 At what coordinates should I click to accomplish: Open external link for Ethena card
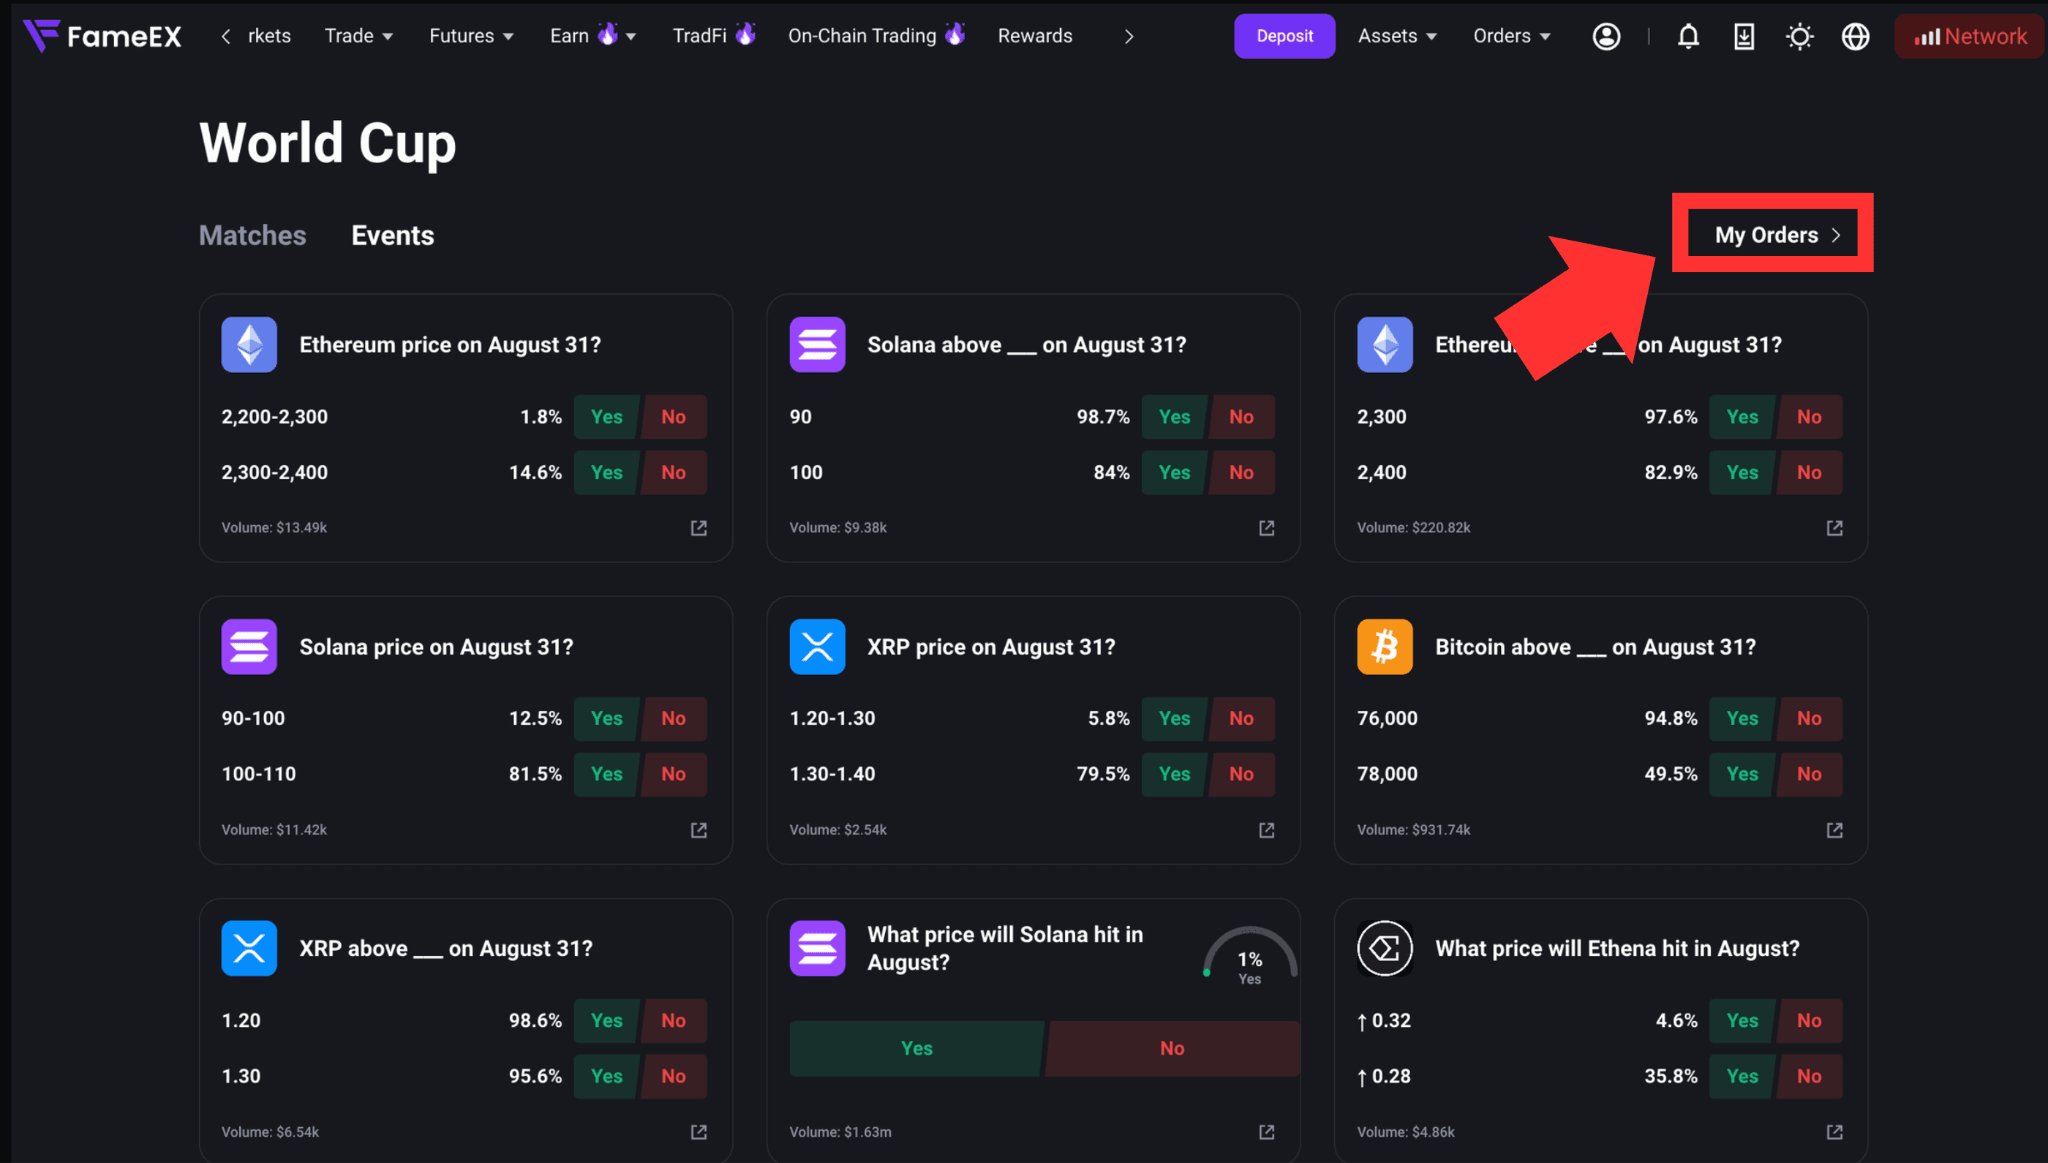click(1835, 1132)
